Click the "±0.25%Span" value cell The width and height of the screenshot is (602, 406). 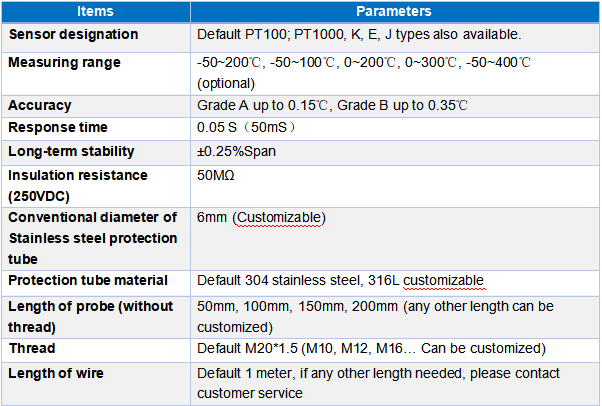(237, 152)
